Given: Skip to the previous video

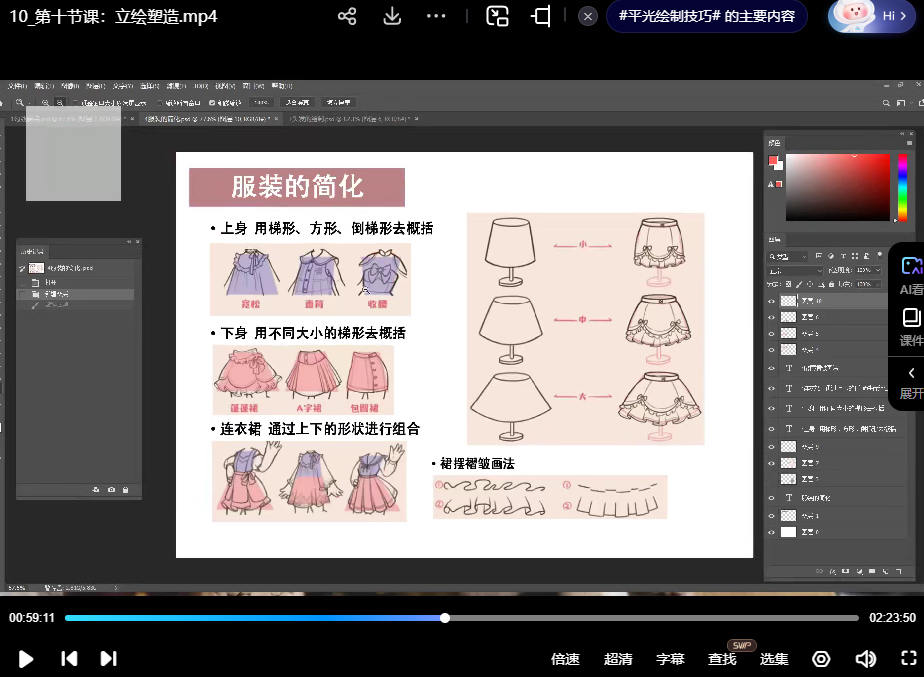Looking at the screenshot, I should pyautogui.click(x=69, y=658).
